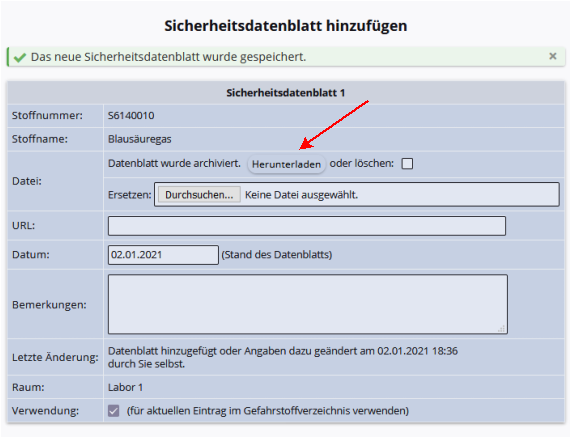The width and height of the screenshot is (573, 440).
Task: Click the 'Ersetzen:' label
Action: click(130, 195)
